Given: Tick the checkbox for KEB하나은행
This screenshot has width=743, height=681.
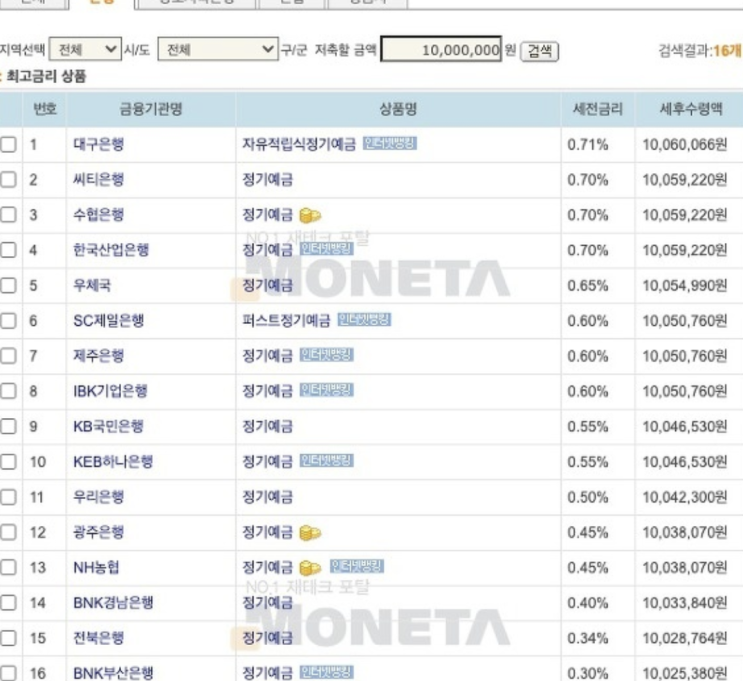Looking at the screenshot, I should coord(8,462).
